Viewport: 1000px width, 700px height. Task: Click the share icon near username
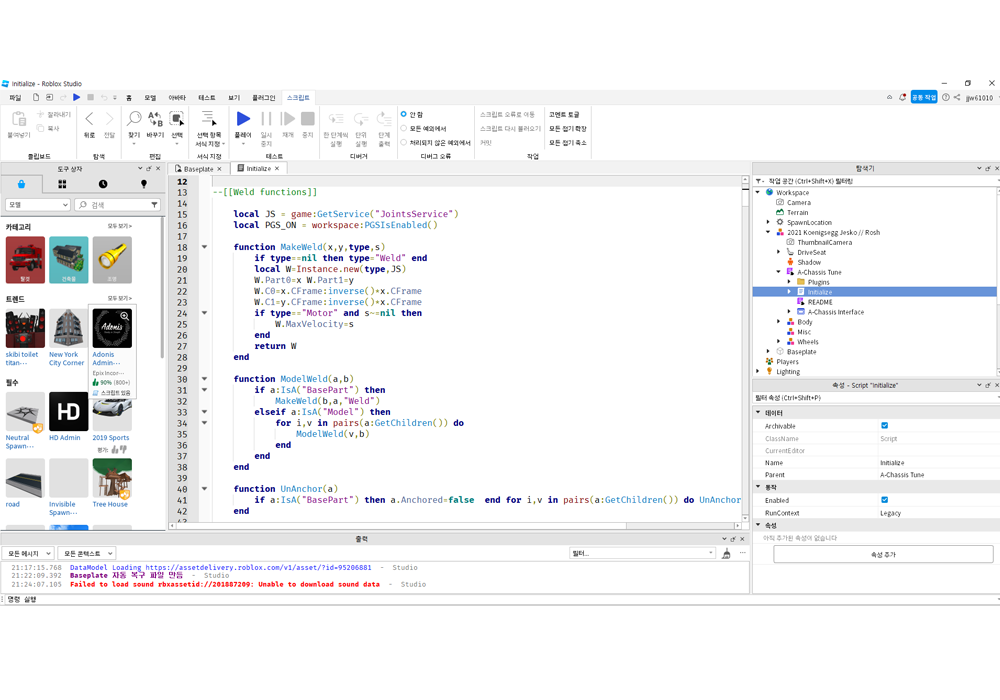point(957,98)
